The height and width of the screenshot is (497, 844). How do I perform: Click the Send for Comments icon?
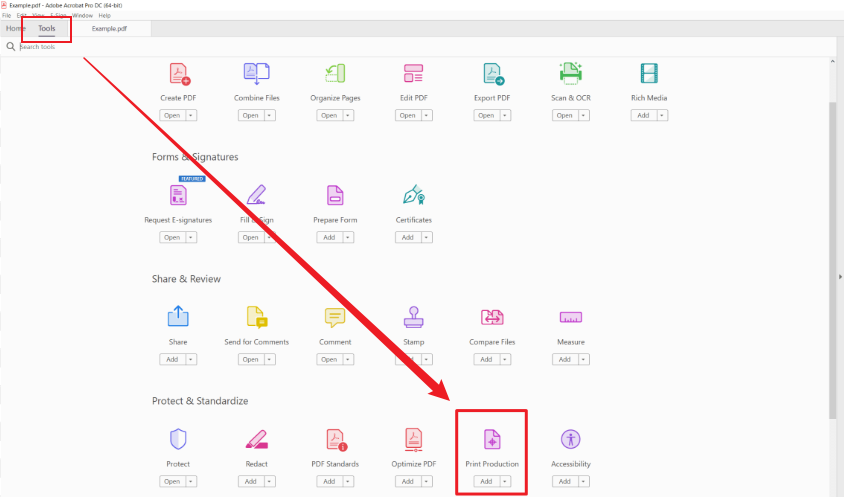click(257, 317)
